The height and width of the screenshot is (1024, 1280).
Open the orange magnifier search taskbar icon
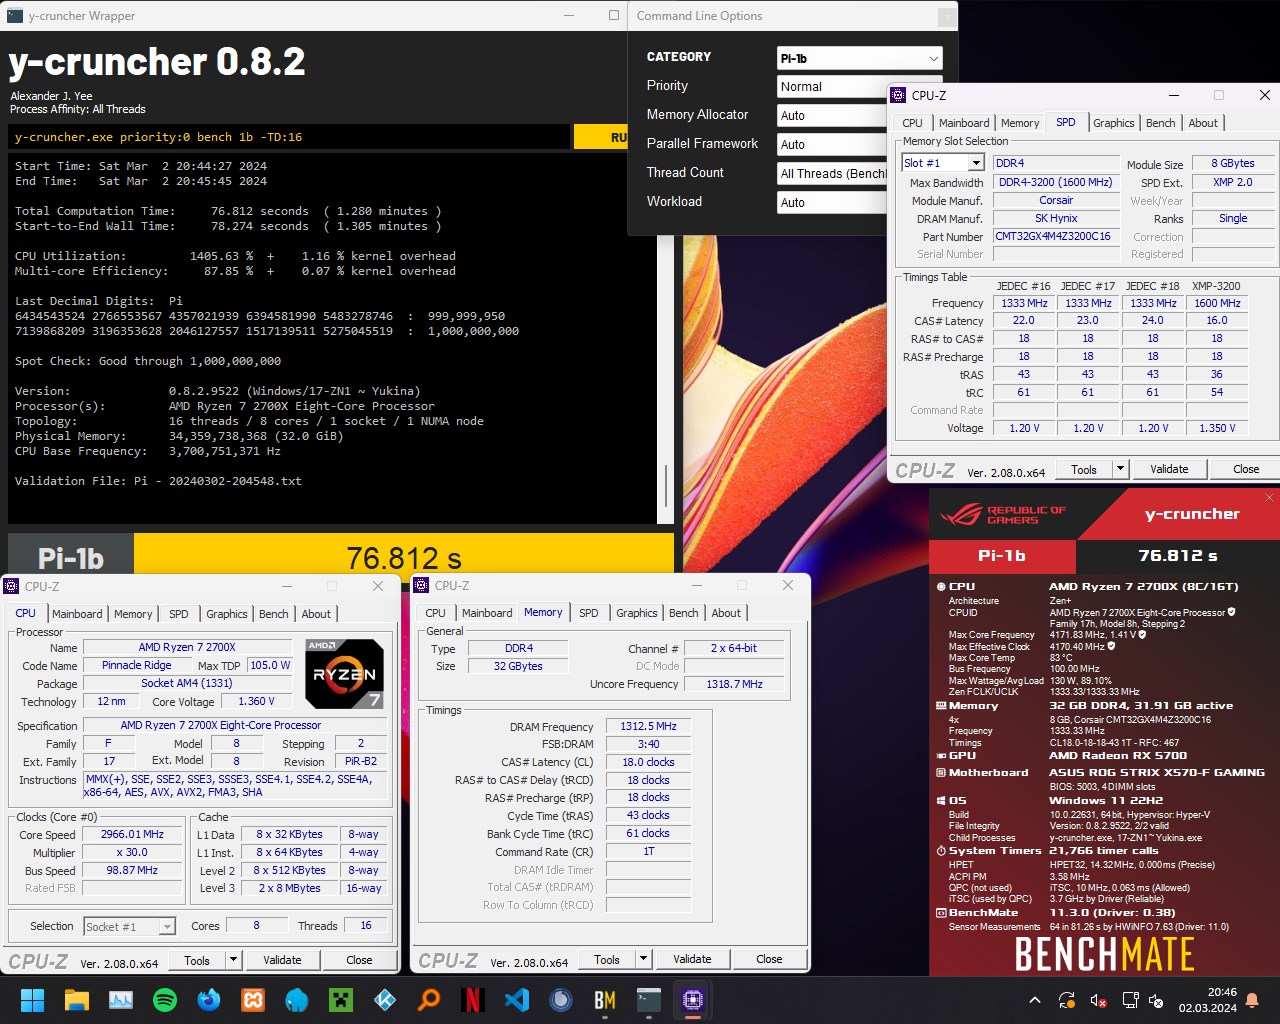pyautogui.click(x=429, y=999)
